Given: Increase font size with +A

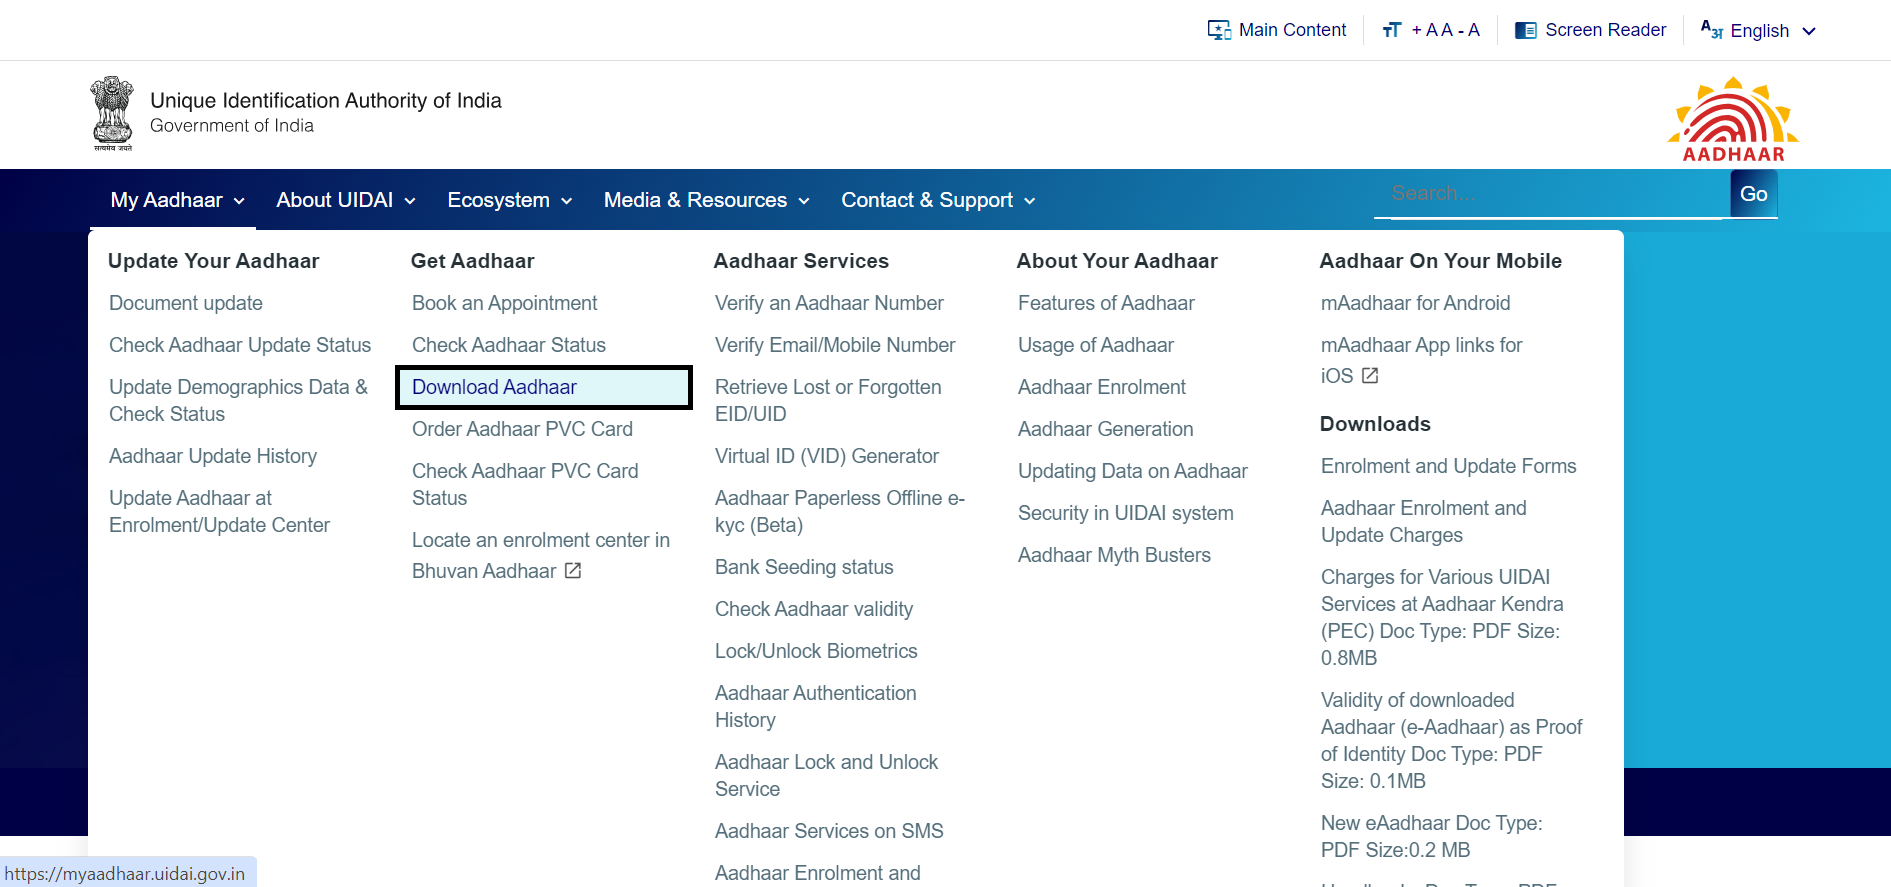Looking at the screenshot, I should [1425, 30].
